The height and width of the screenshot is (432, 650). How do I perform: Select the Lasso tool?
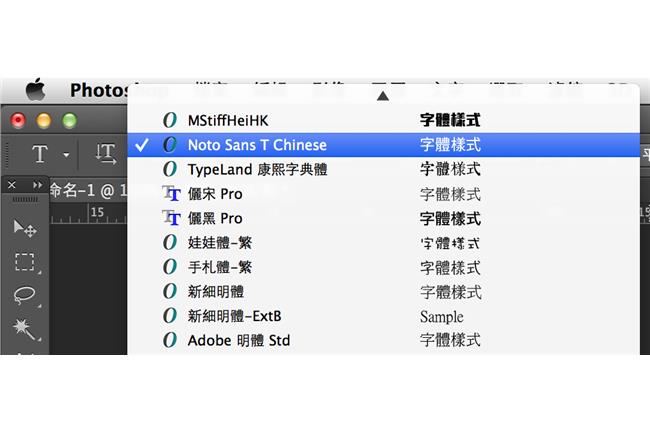24,295
